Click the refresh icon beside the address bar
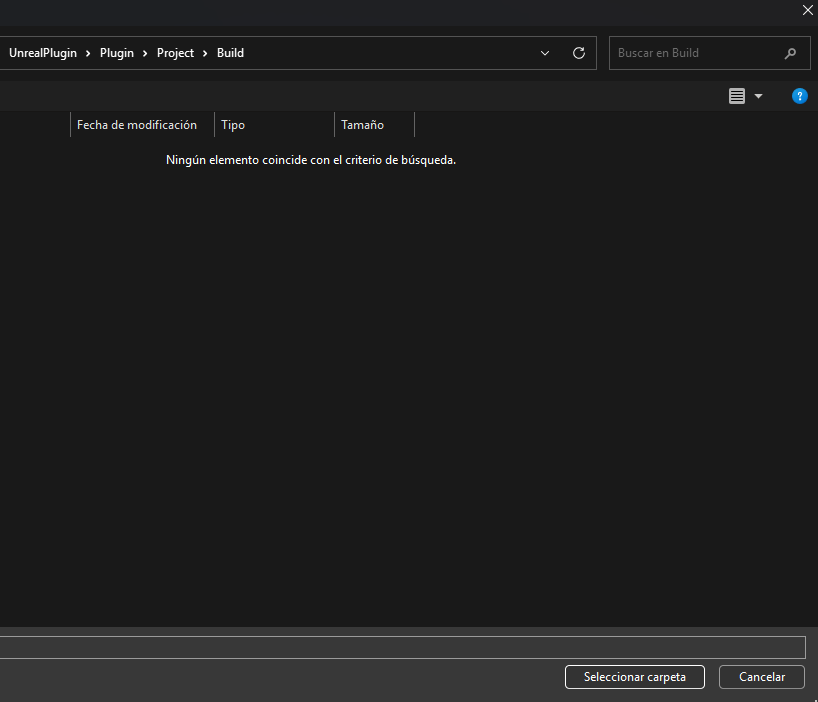The width and height of the screenshot is (818, 702). click(x=578, y=53)
